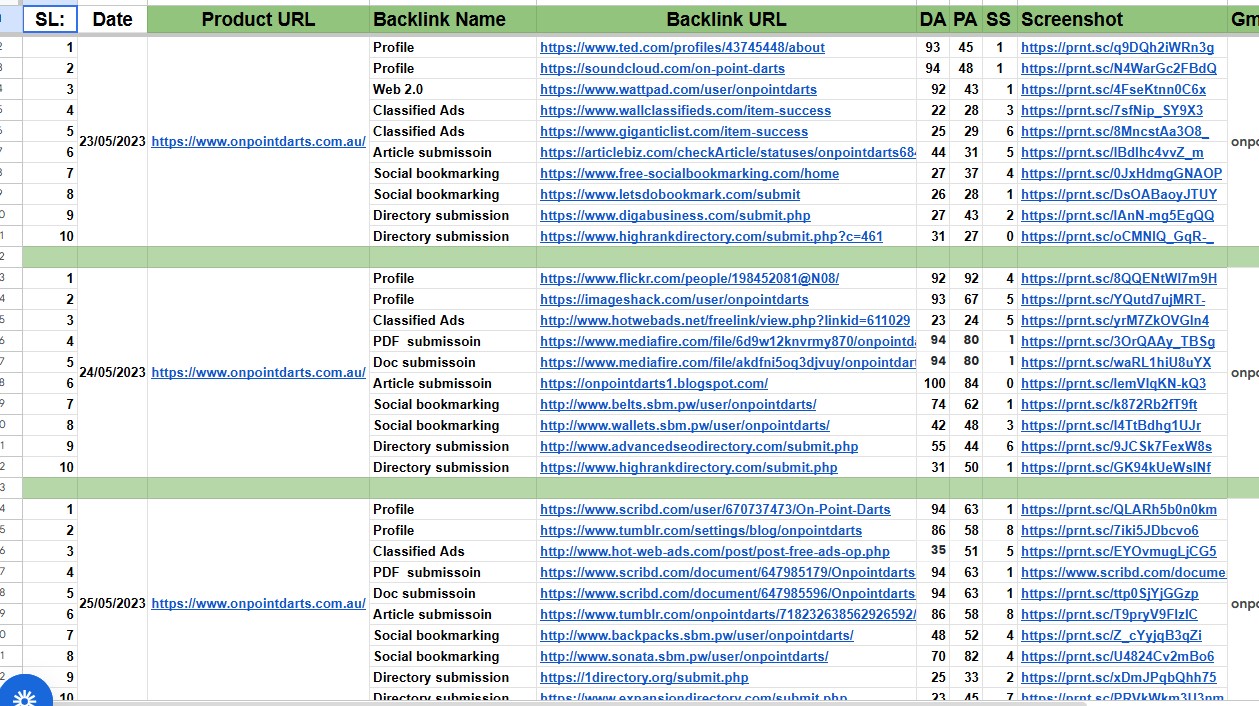Viewport: 1259px width, 706px height.
Task: Select the 24/05/2023 date cell
Action: point(112,372)
